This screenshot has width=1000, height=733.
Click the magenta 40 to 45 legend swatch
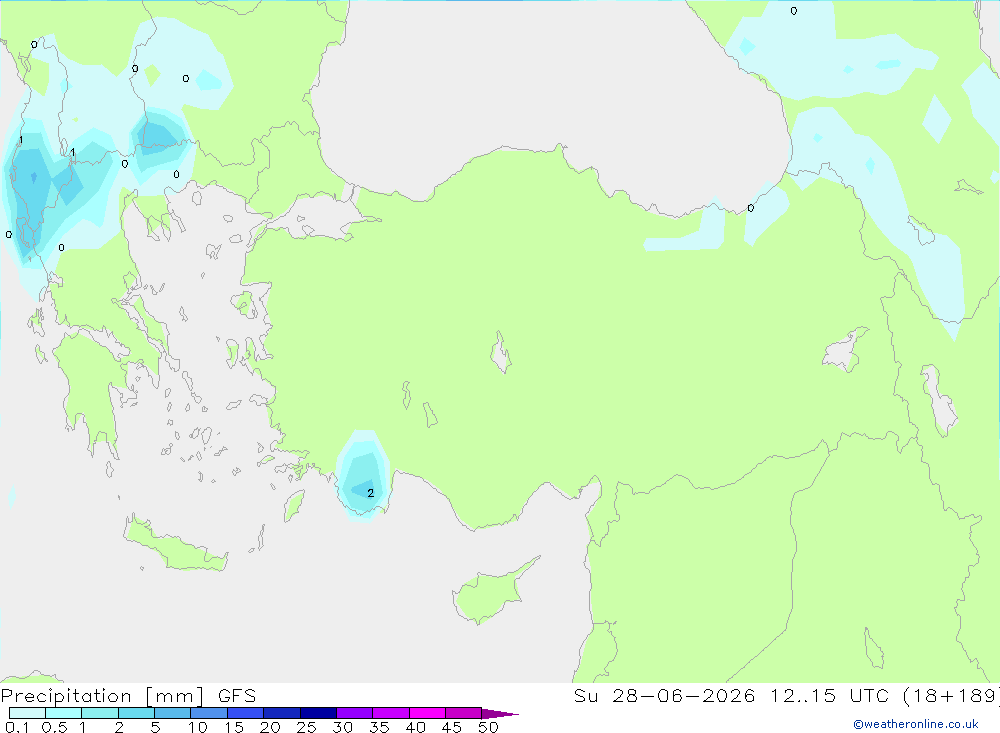(427, 713)
